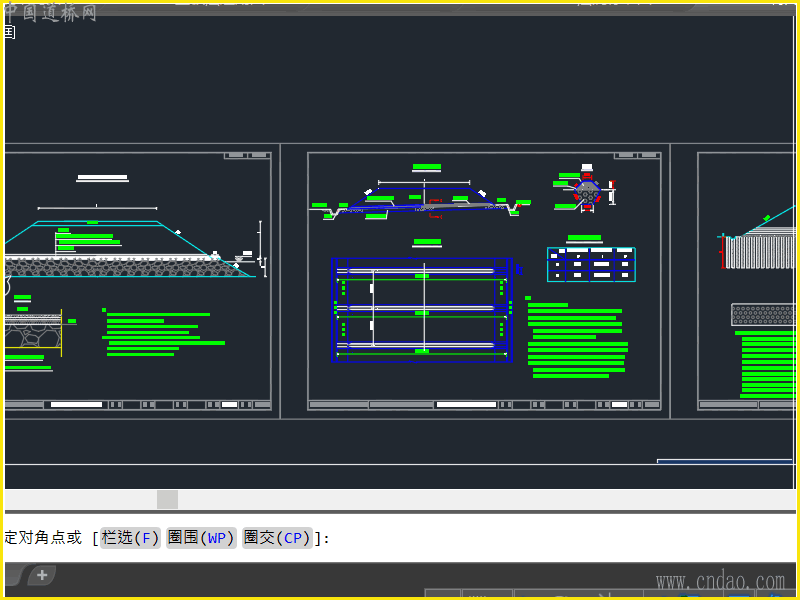Choose the 圈交(CP) crossing polygon option
The height and width of the screenshot is (600, 800).
[277, 538]
